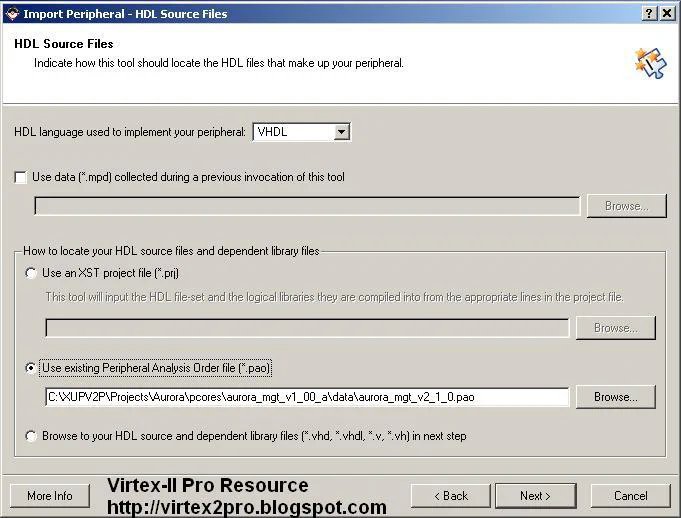The image size is (681, 518).
Task: Proceed with the Next button
Action: (x=534, y=496)
